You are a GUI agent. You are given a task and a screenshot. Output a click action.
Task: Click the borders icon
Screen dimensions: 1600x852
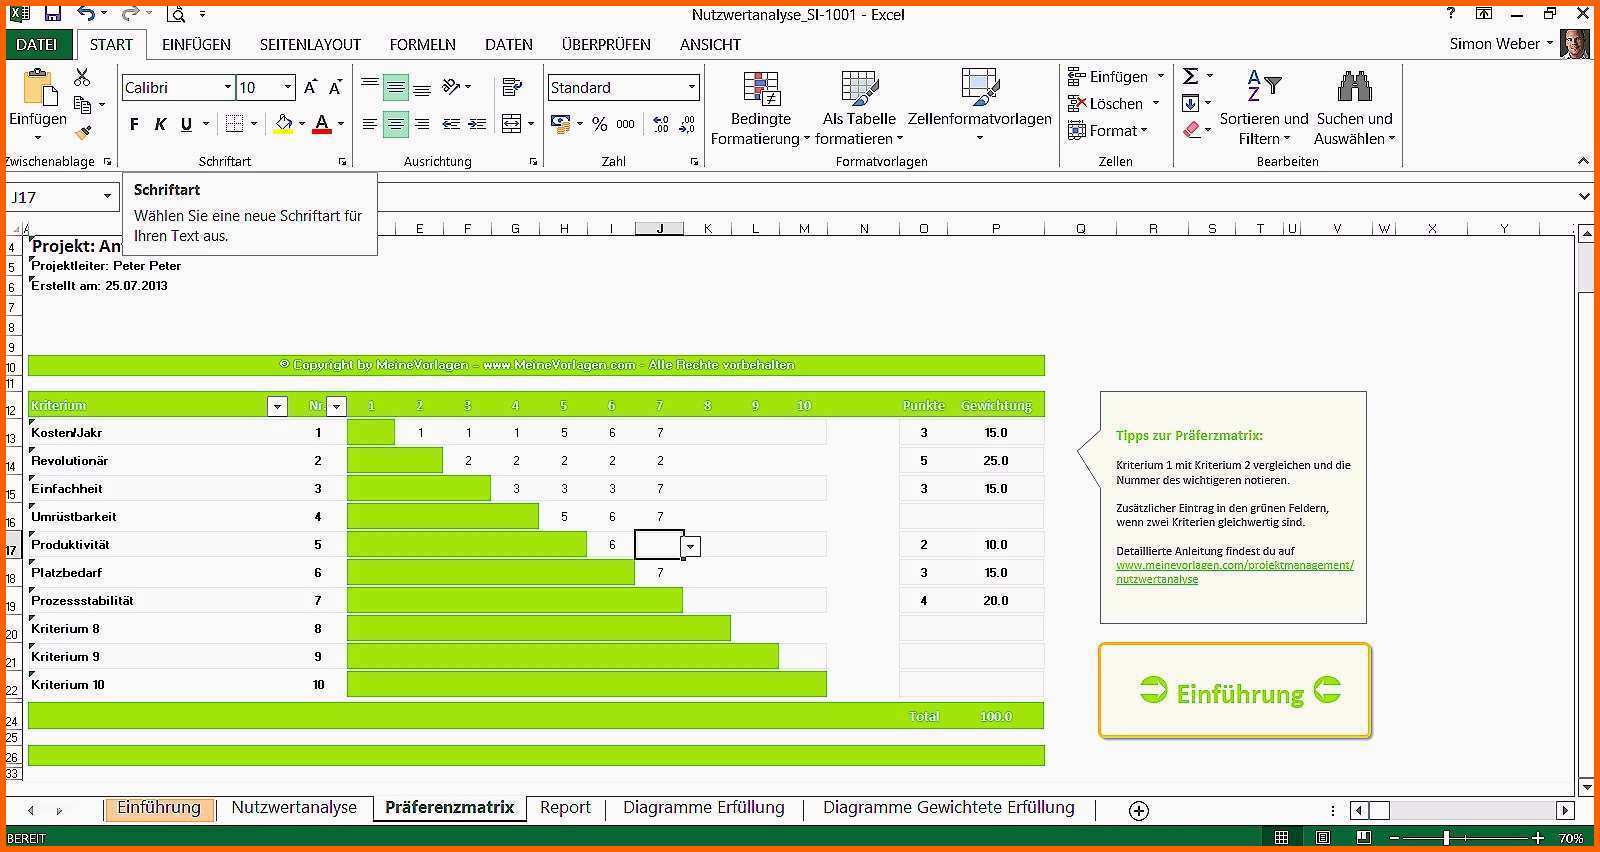(235, 124)
